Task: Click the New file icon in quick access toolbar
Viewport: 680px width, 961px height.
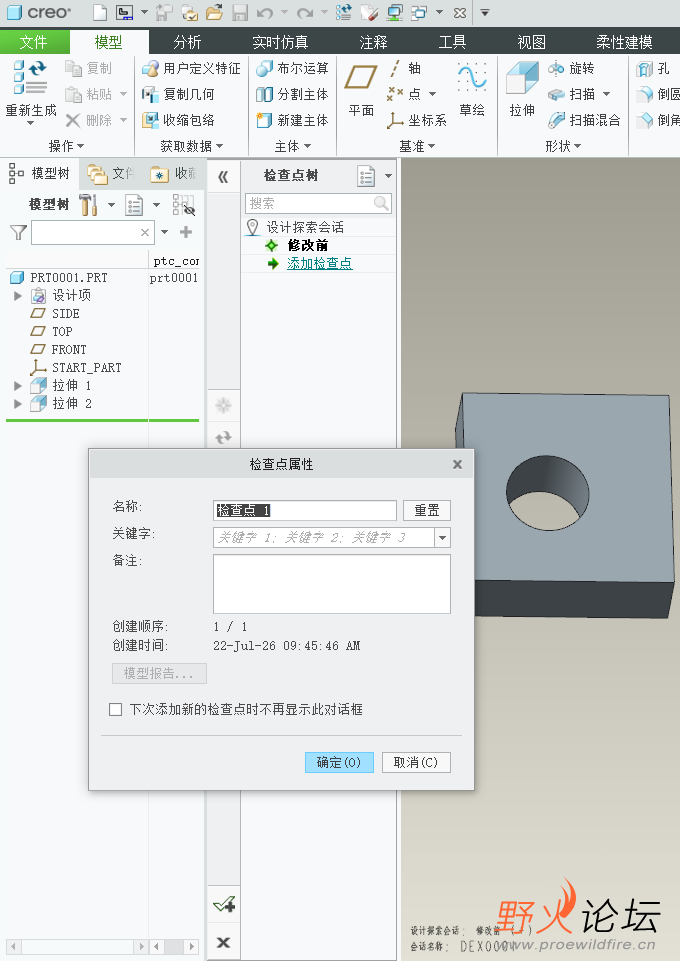Action: pos(100,12)
